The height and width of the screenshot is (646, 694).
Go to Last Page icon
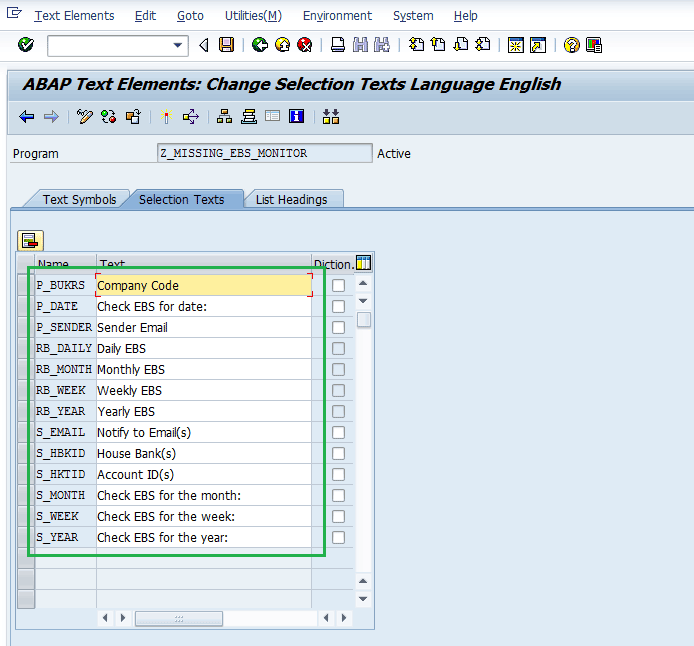pyautogui.click(x=483, y=45)
